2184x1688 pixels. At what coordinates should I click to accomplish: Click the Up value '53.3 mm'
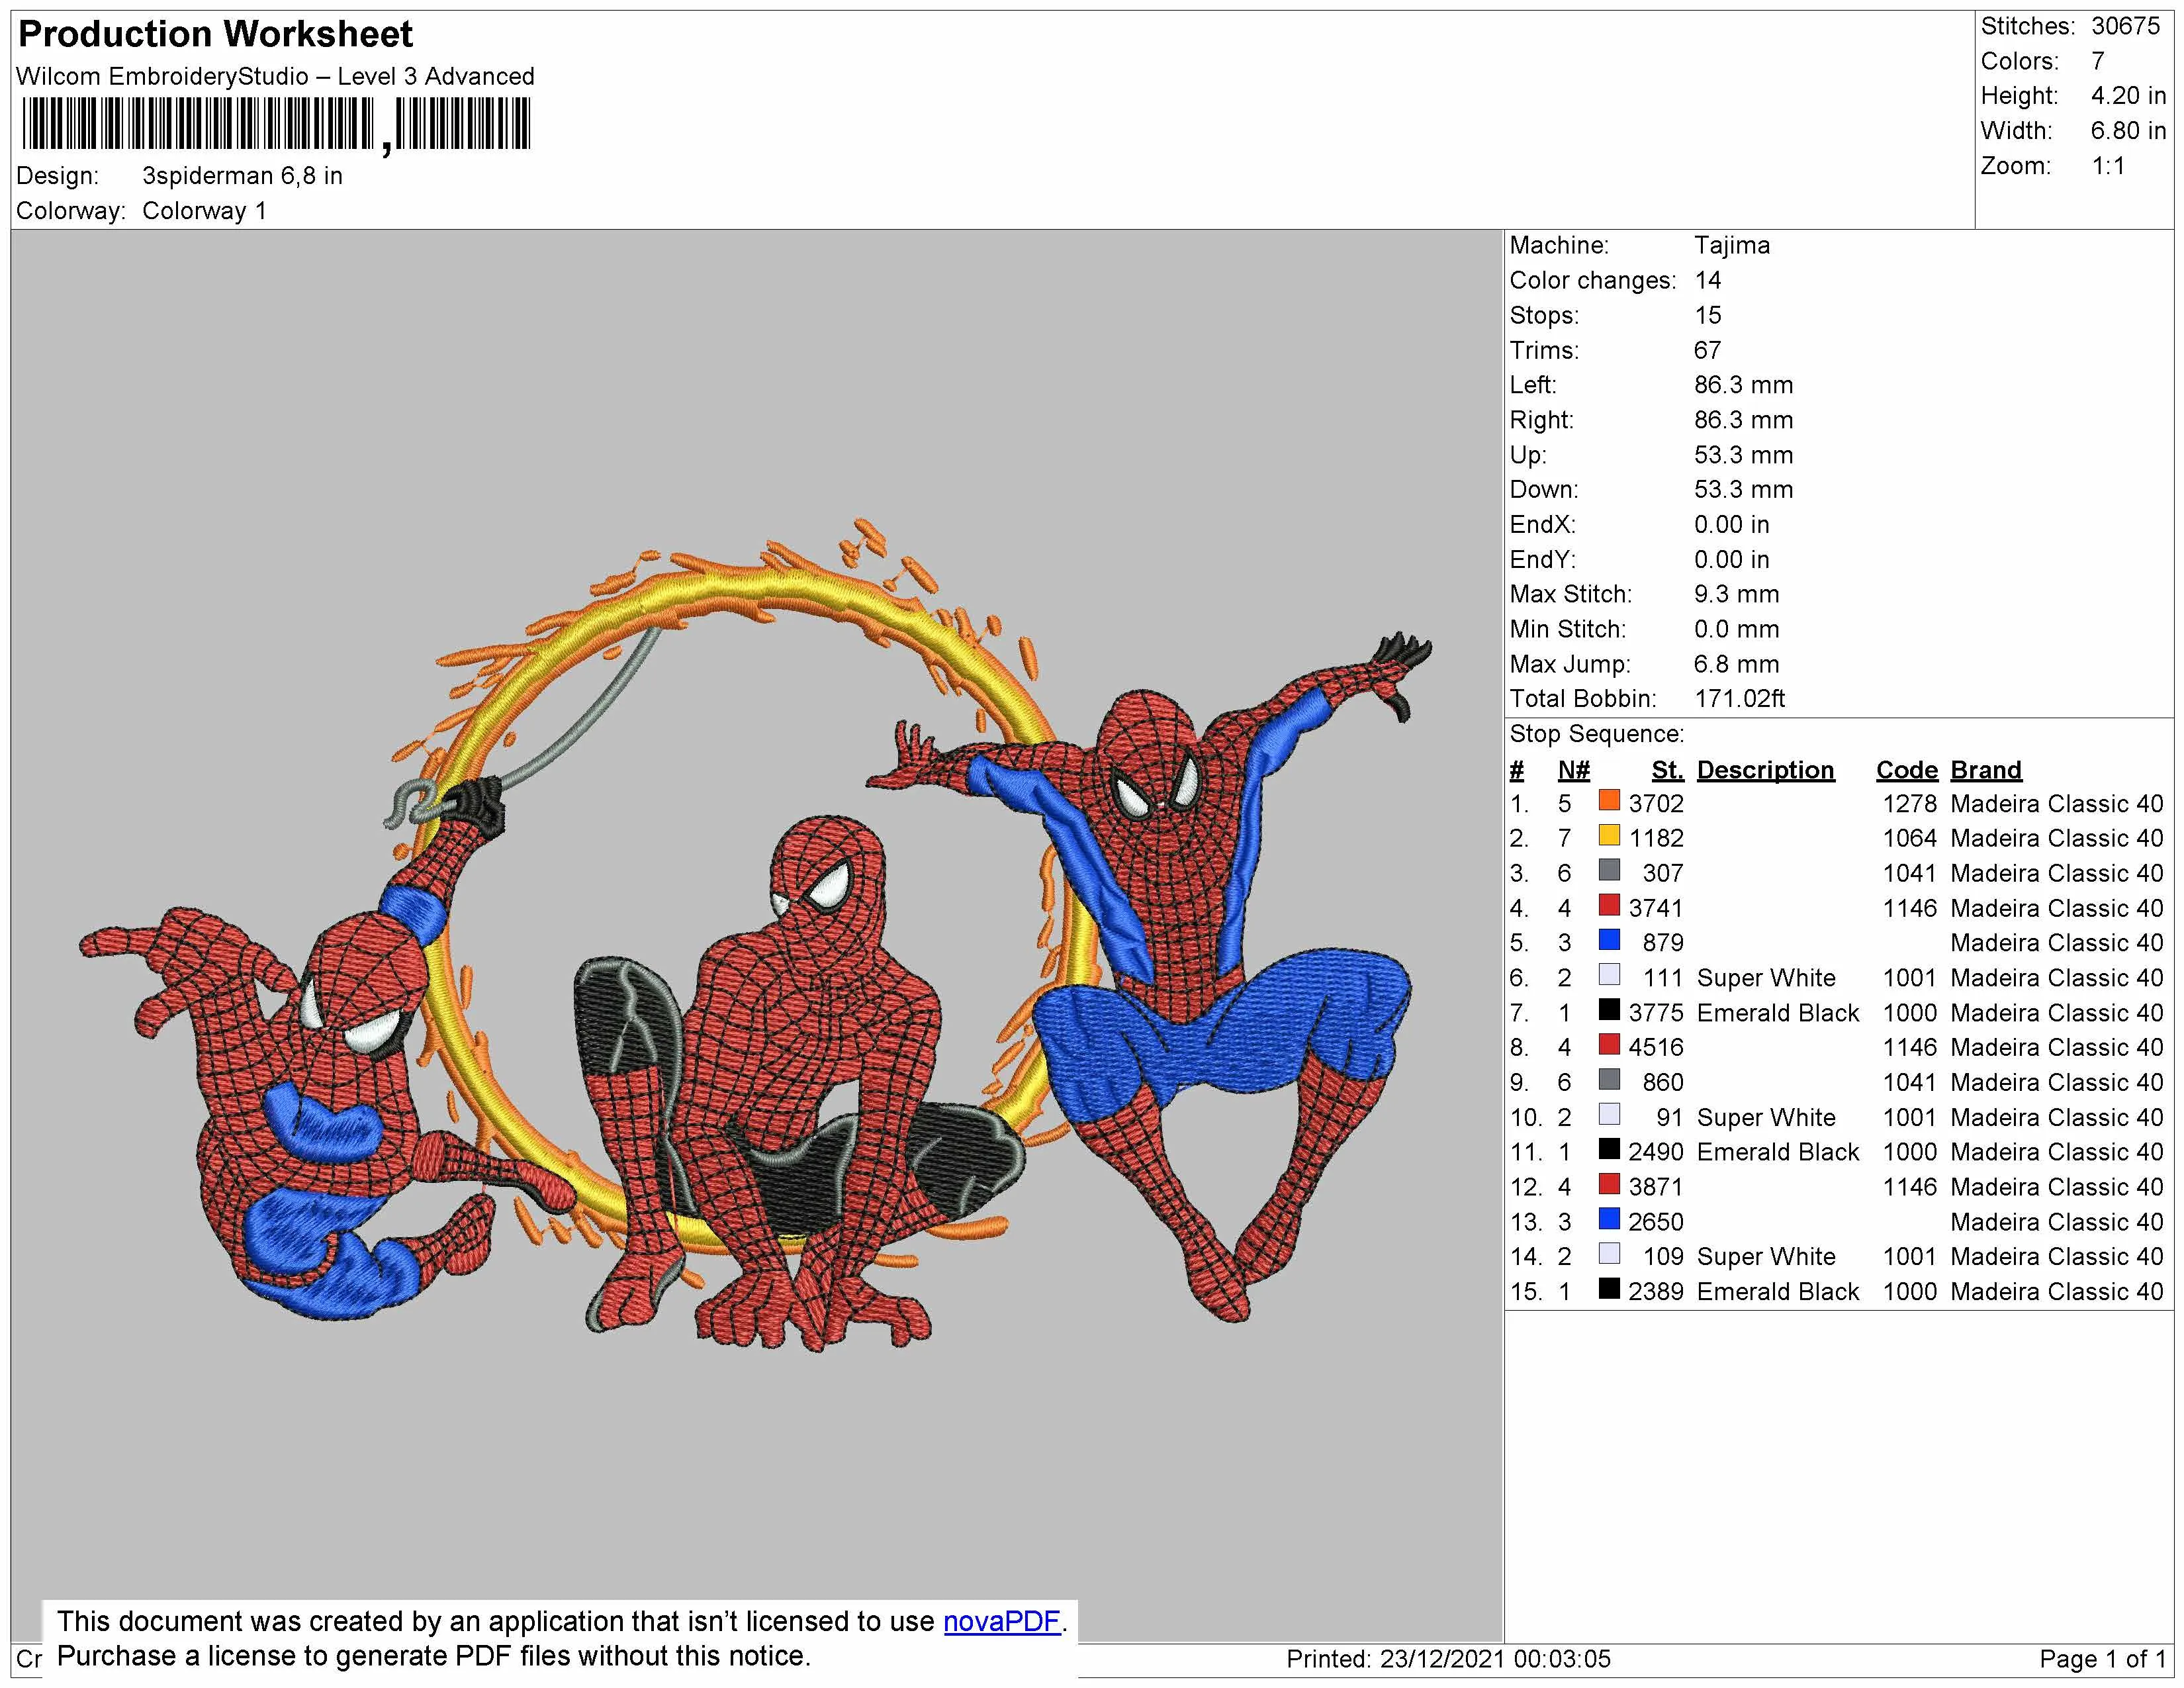click(x=1743, y=455)
